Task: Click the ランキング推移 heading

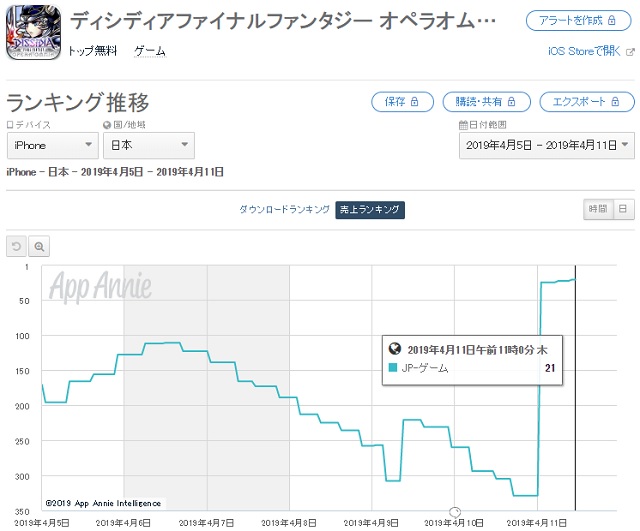Action: coord(78,102)
